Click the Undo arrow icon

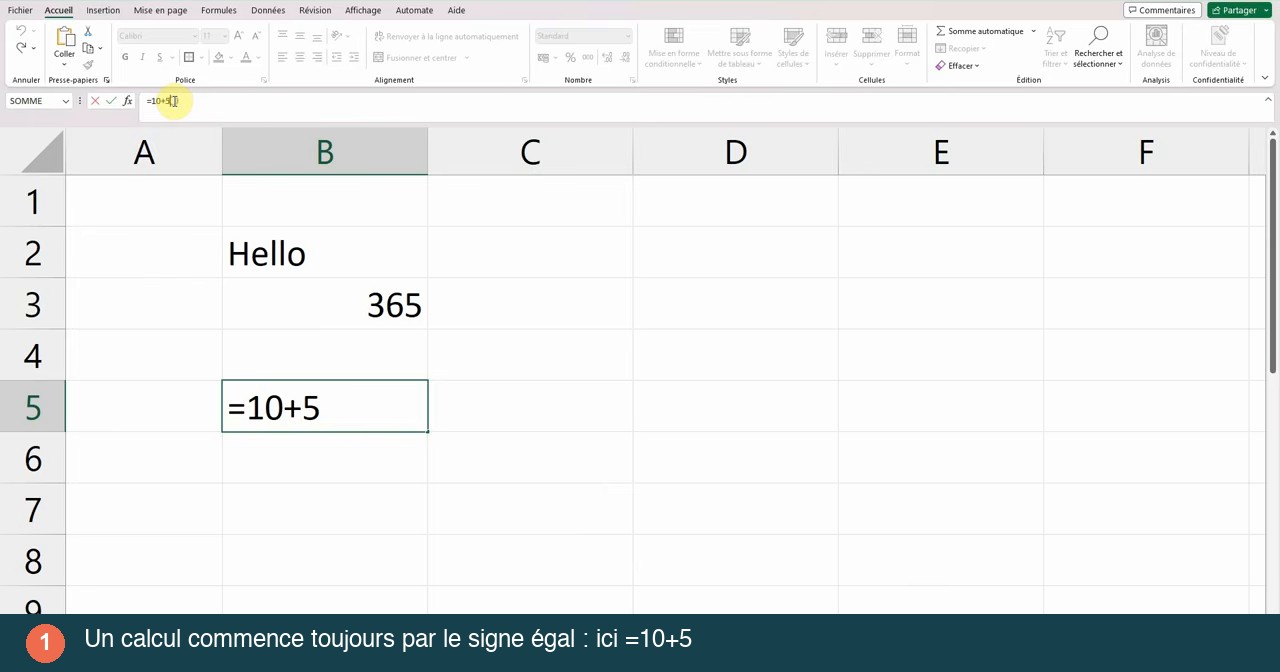(21, 31)
